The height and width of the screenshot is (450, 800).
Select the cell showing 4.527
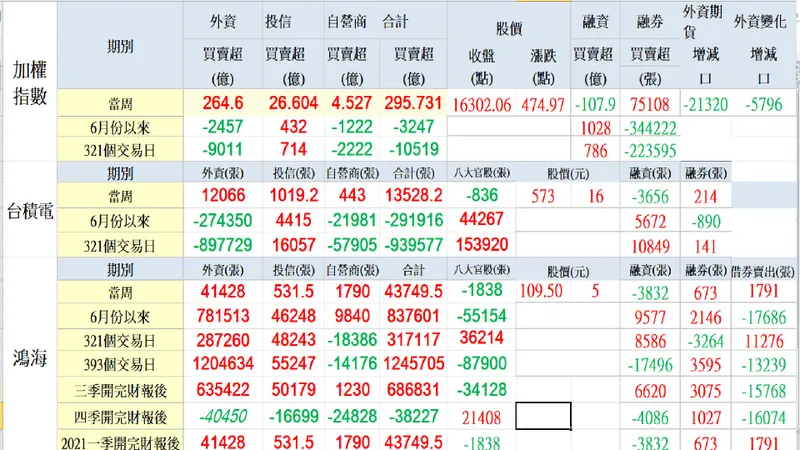pyautogui.click(x=352, y=103)
